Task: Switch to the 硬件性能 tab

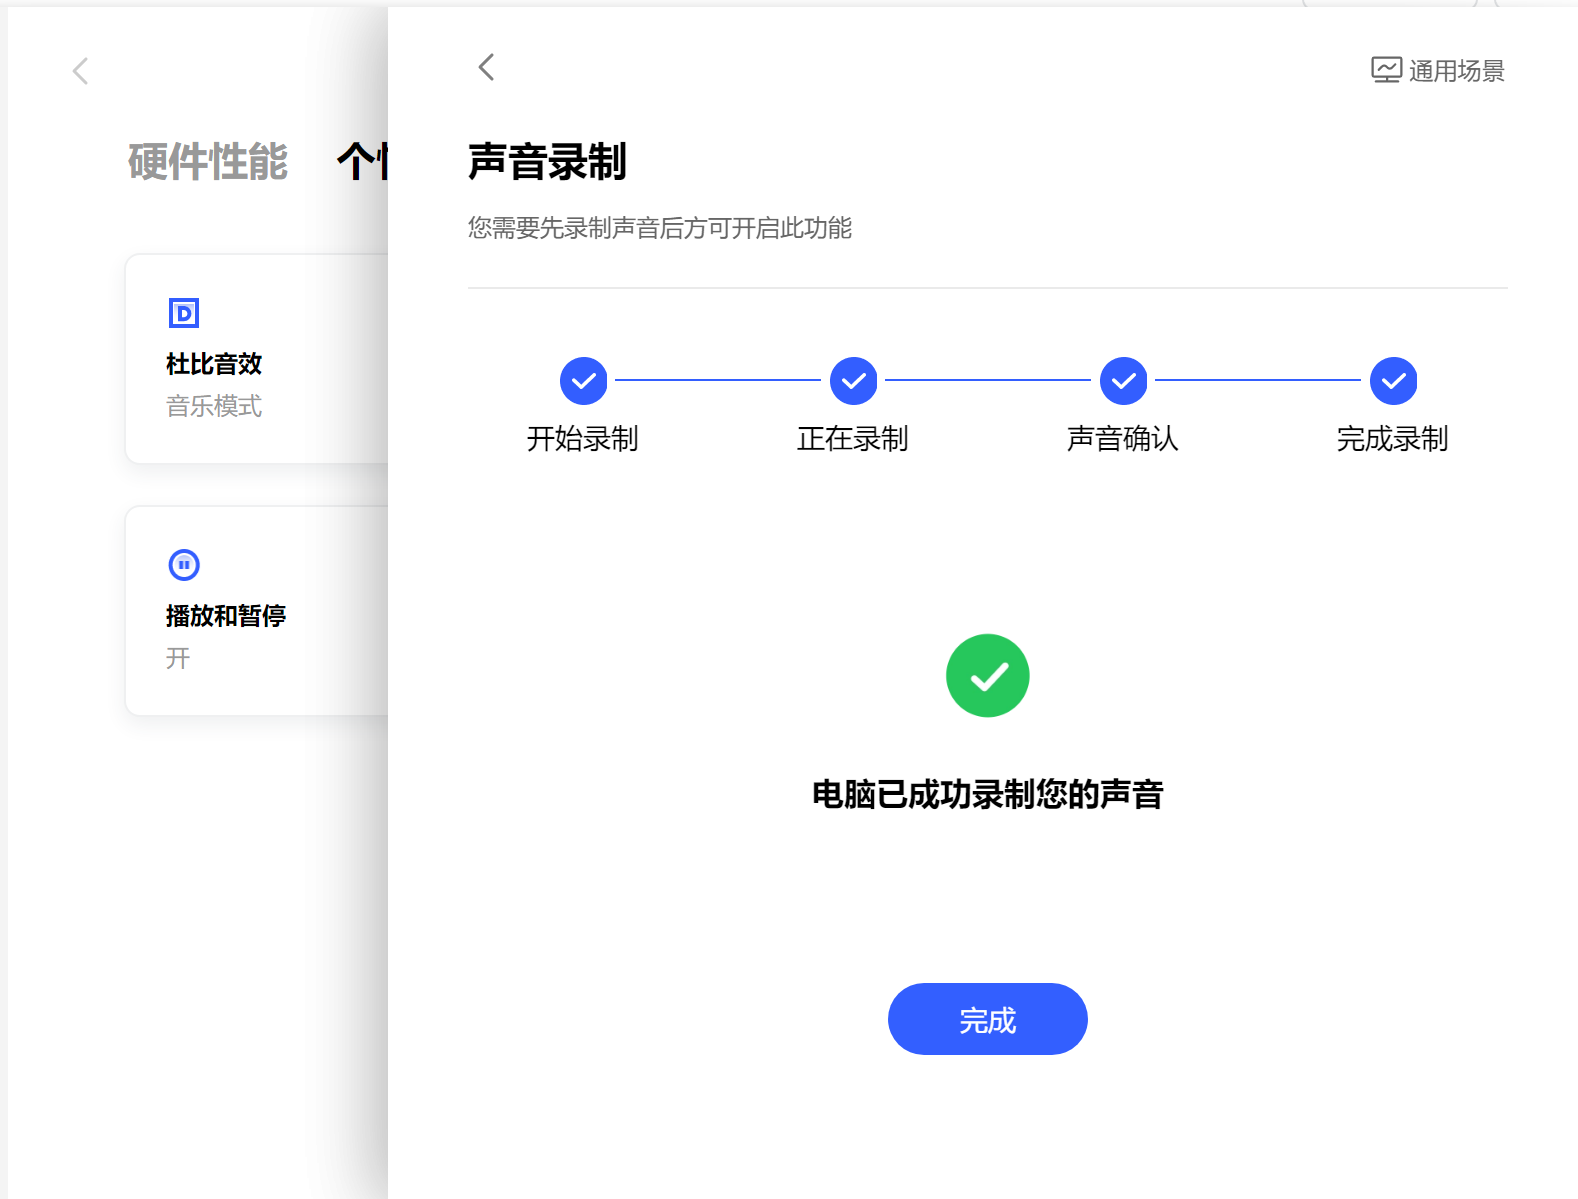Action: tap(208, 162)
